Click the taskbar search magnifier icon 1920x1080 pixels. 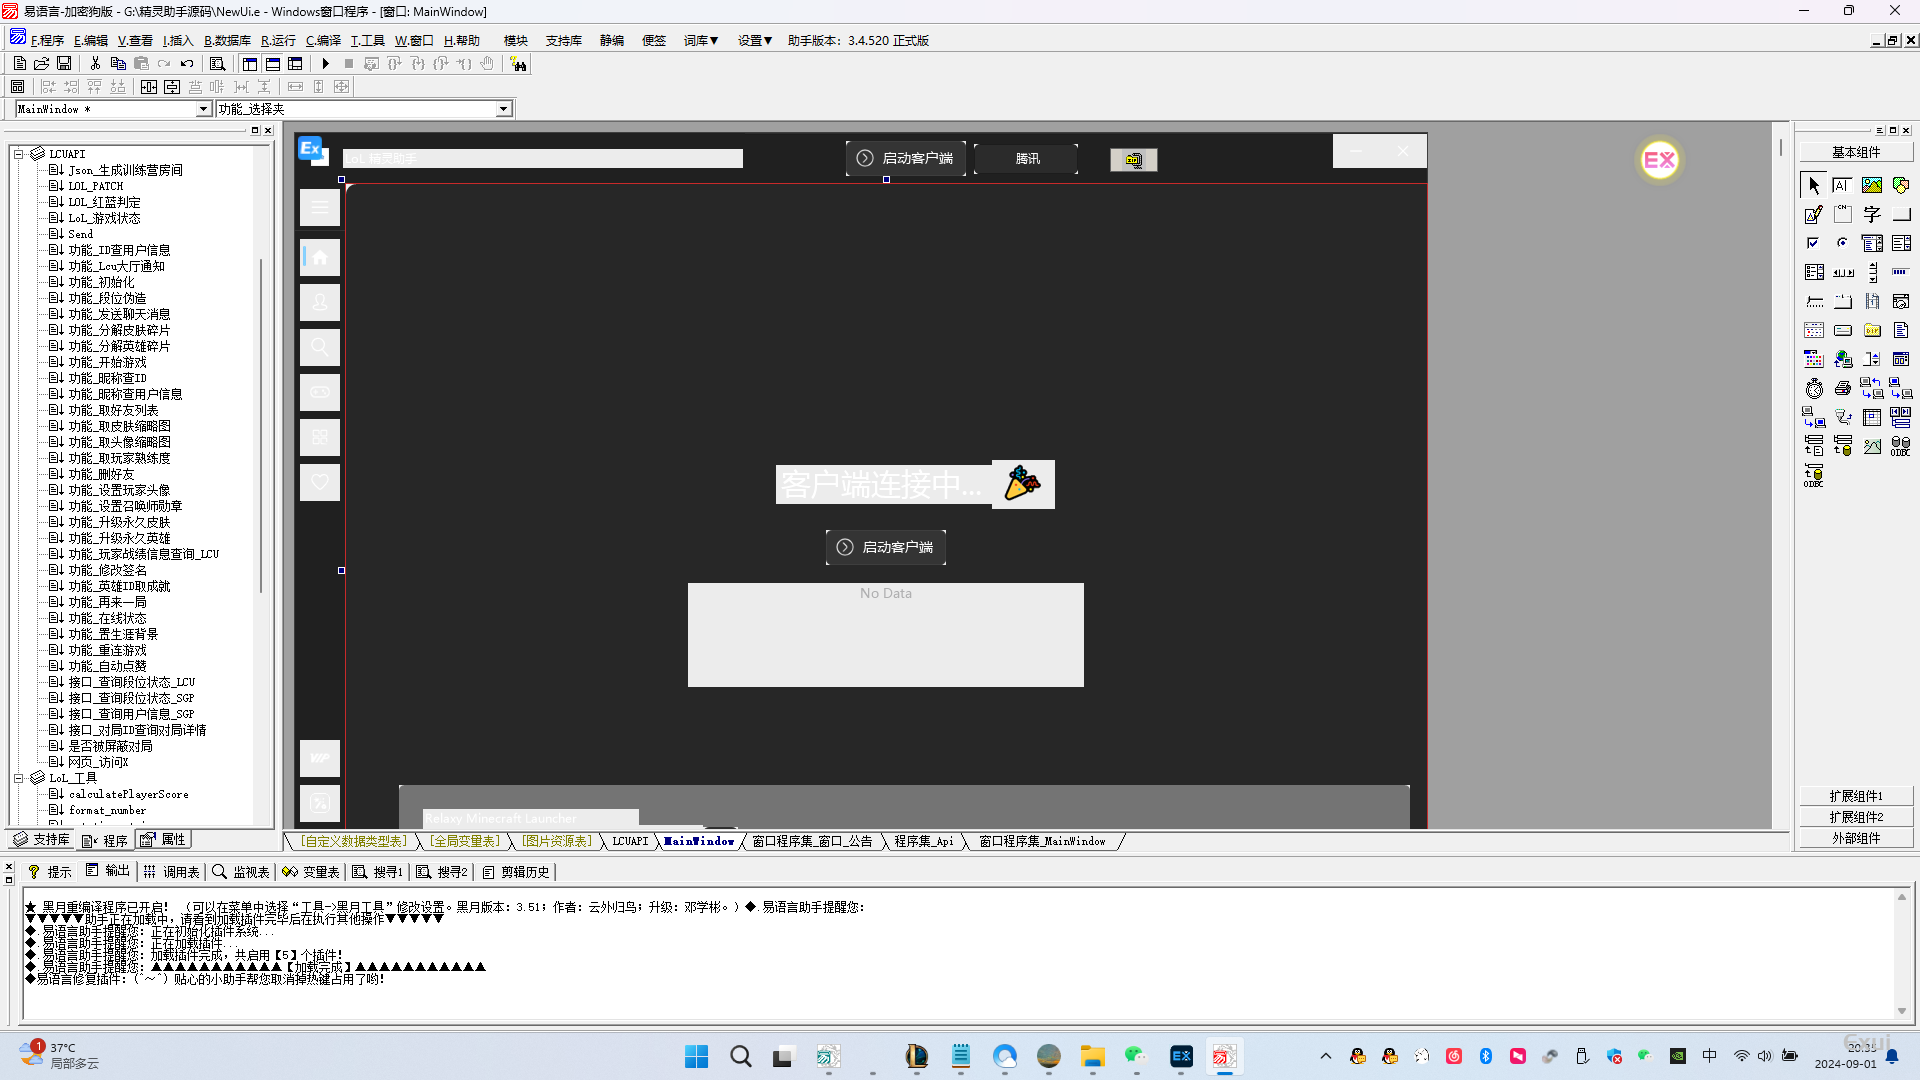click(x=740, y=1056)
